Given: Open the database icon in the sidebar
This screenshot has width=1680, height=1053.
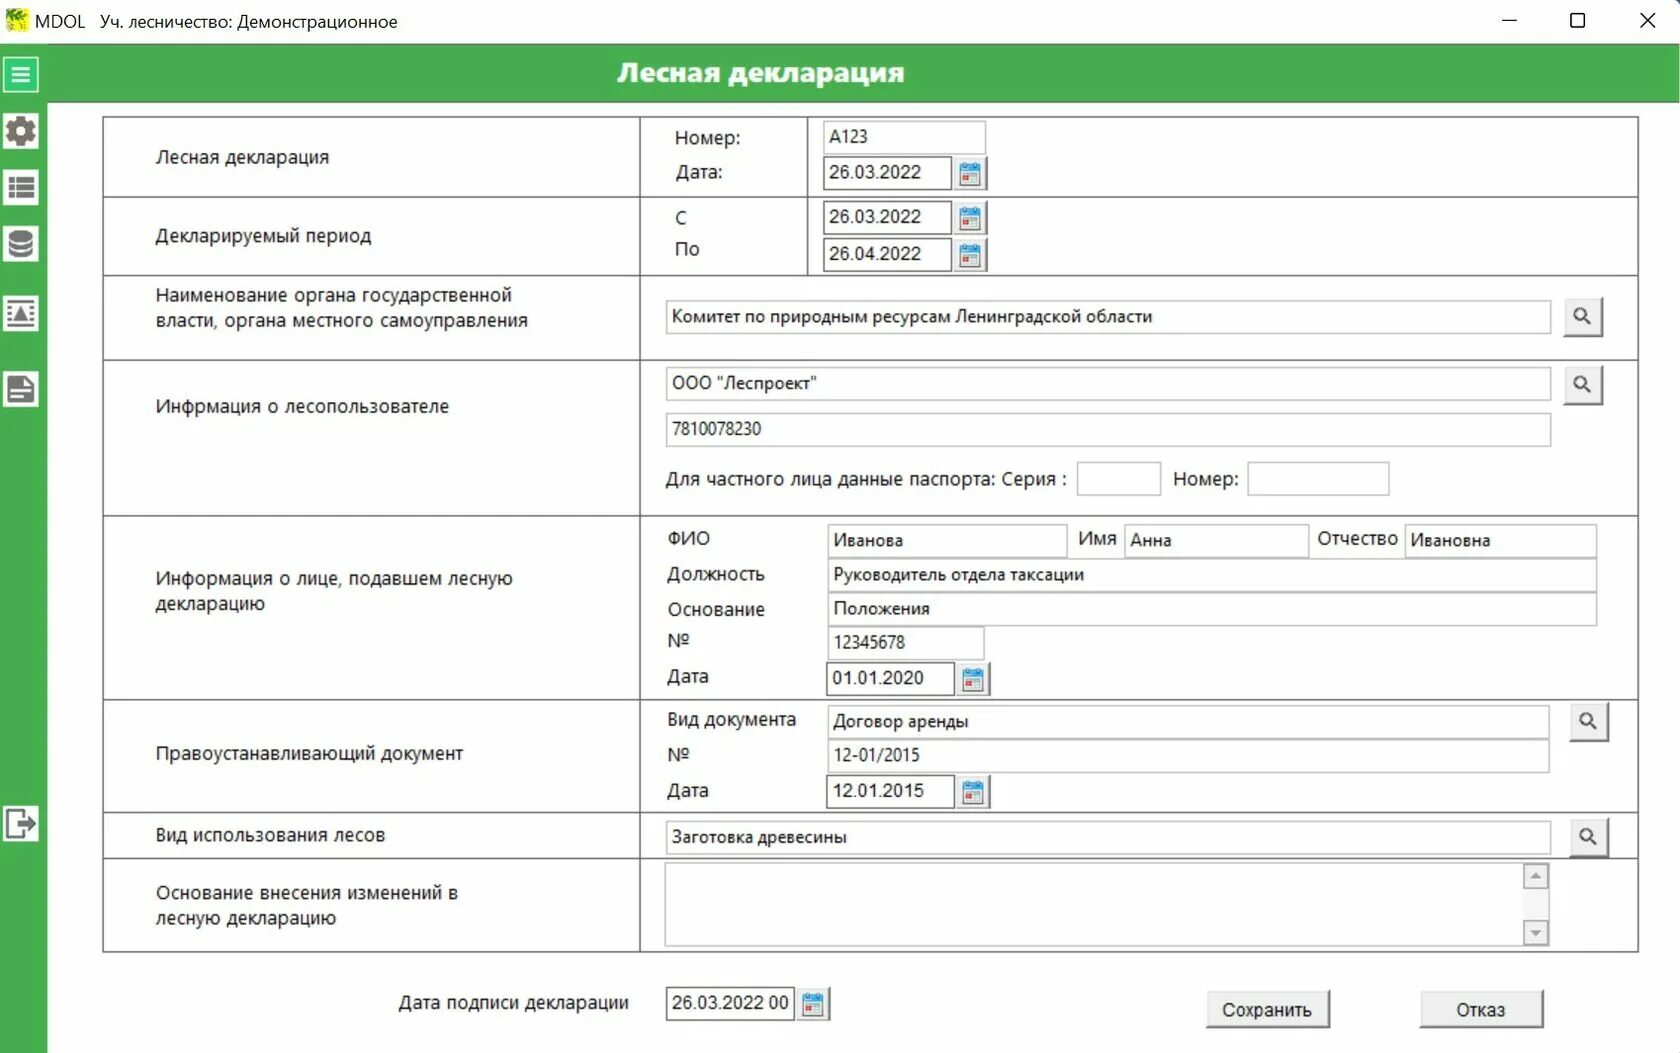Looking at the screenshot, I should tap(21, 244).
